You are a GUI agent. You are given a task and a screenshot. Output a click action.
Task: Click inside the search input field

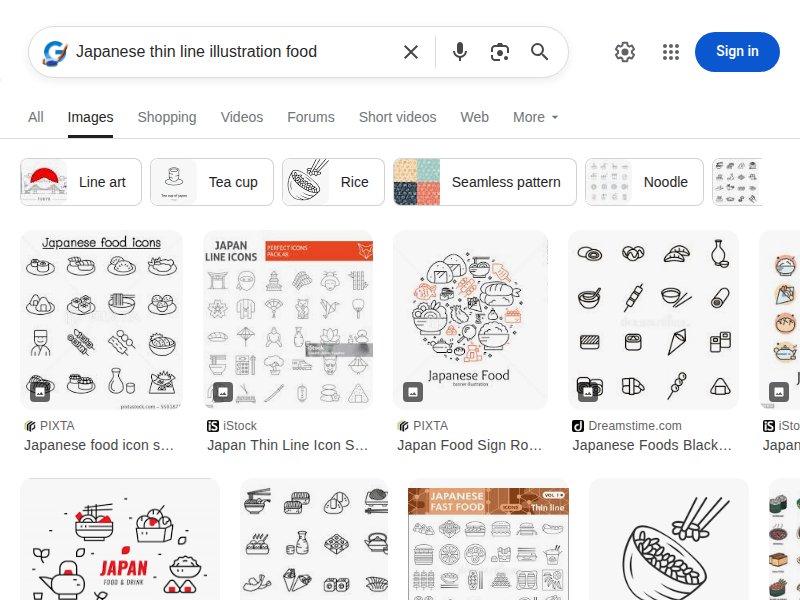[x=230, y=51]
